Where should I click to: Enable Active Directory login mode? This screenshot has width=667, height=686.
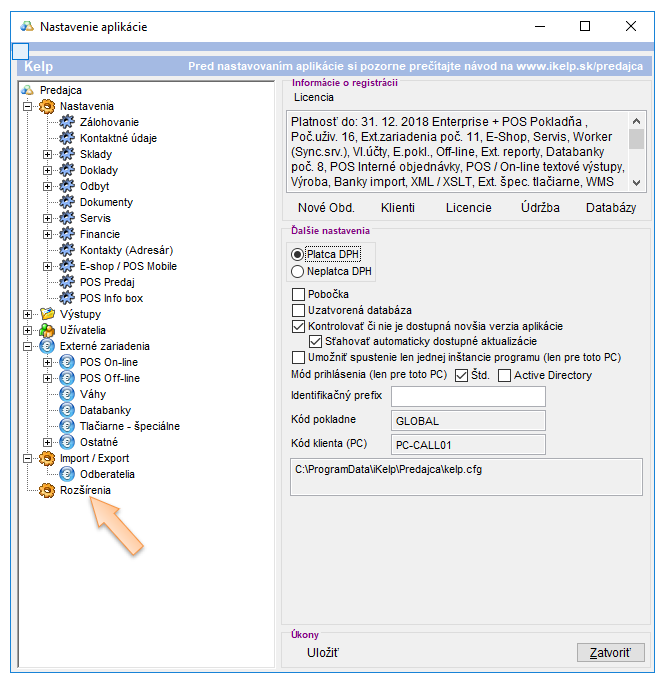tap(504, 375)
